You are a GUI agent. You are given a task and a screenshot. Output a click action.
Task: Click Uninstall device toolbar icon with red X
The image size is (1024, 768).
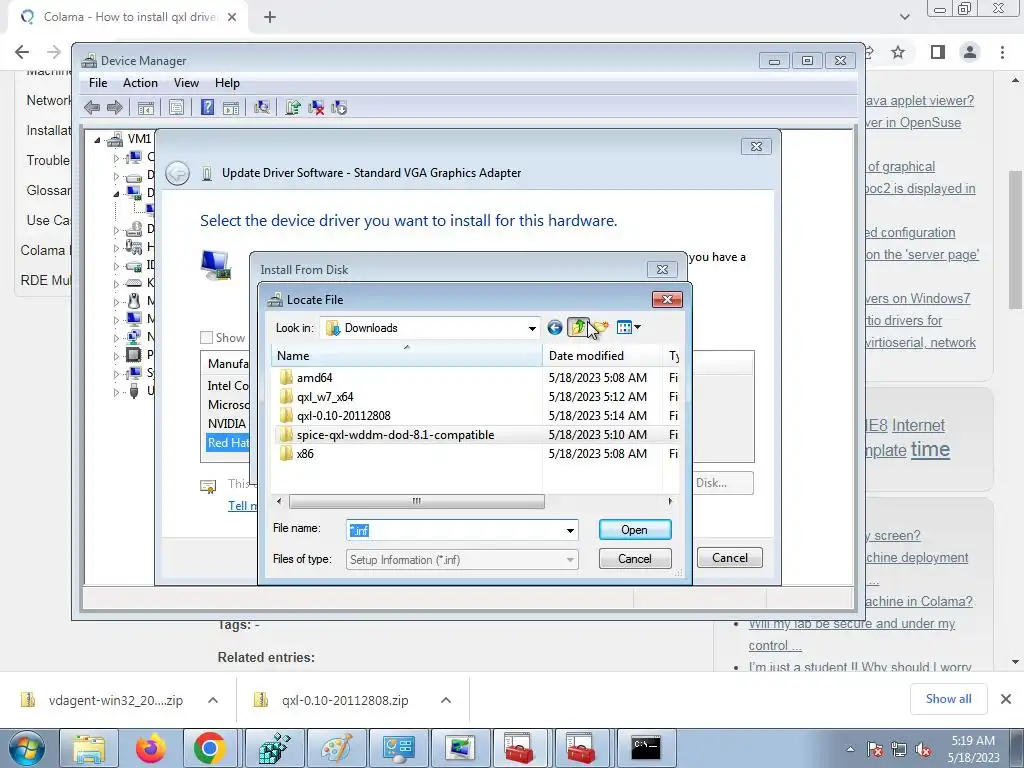(316, 108)
